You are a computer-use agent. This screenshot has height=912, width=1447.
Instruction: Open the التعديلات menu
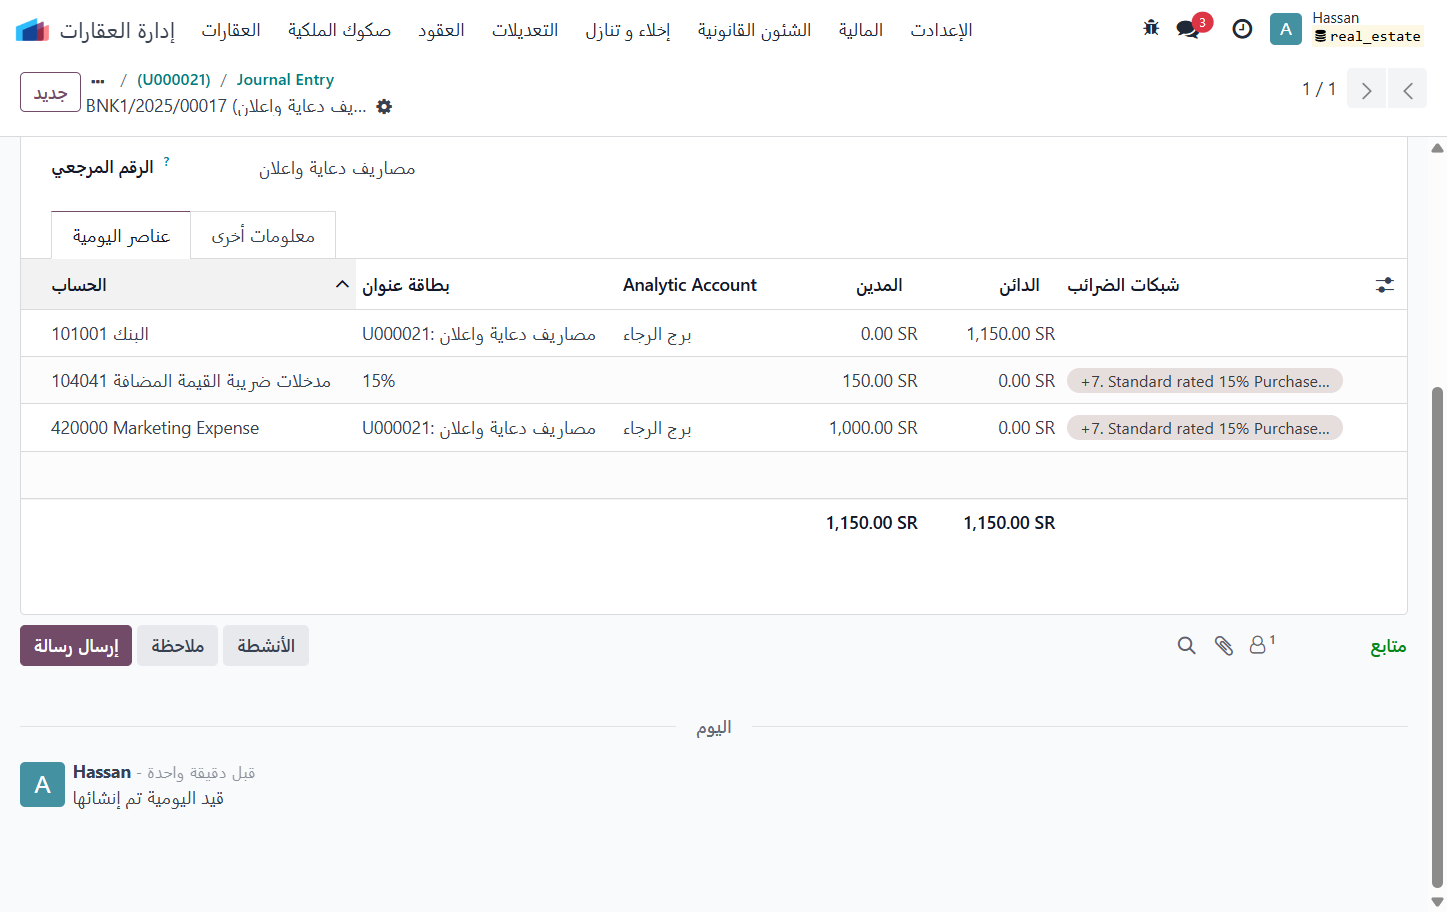[525, 30]
